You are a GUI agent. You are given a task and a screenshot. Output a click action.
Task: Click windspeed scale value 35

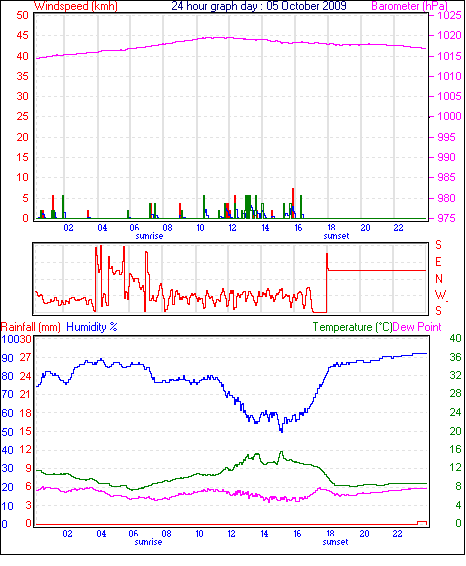coord(22,76)
